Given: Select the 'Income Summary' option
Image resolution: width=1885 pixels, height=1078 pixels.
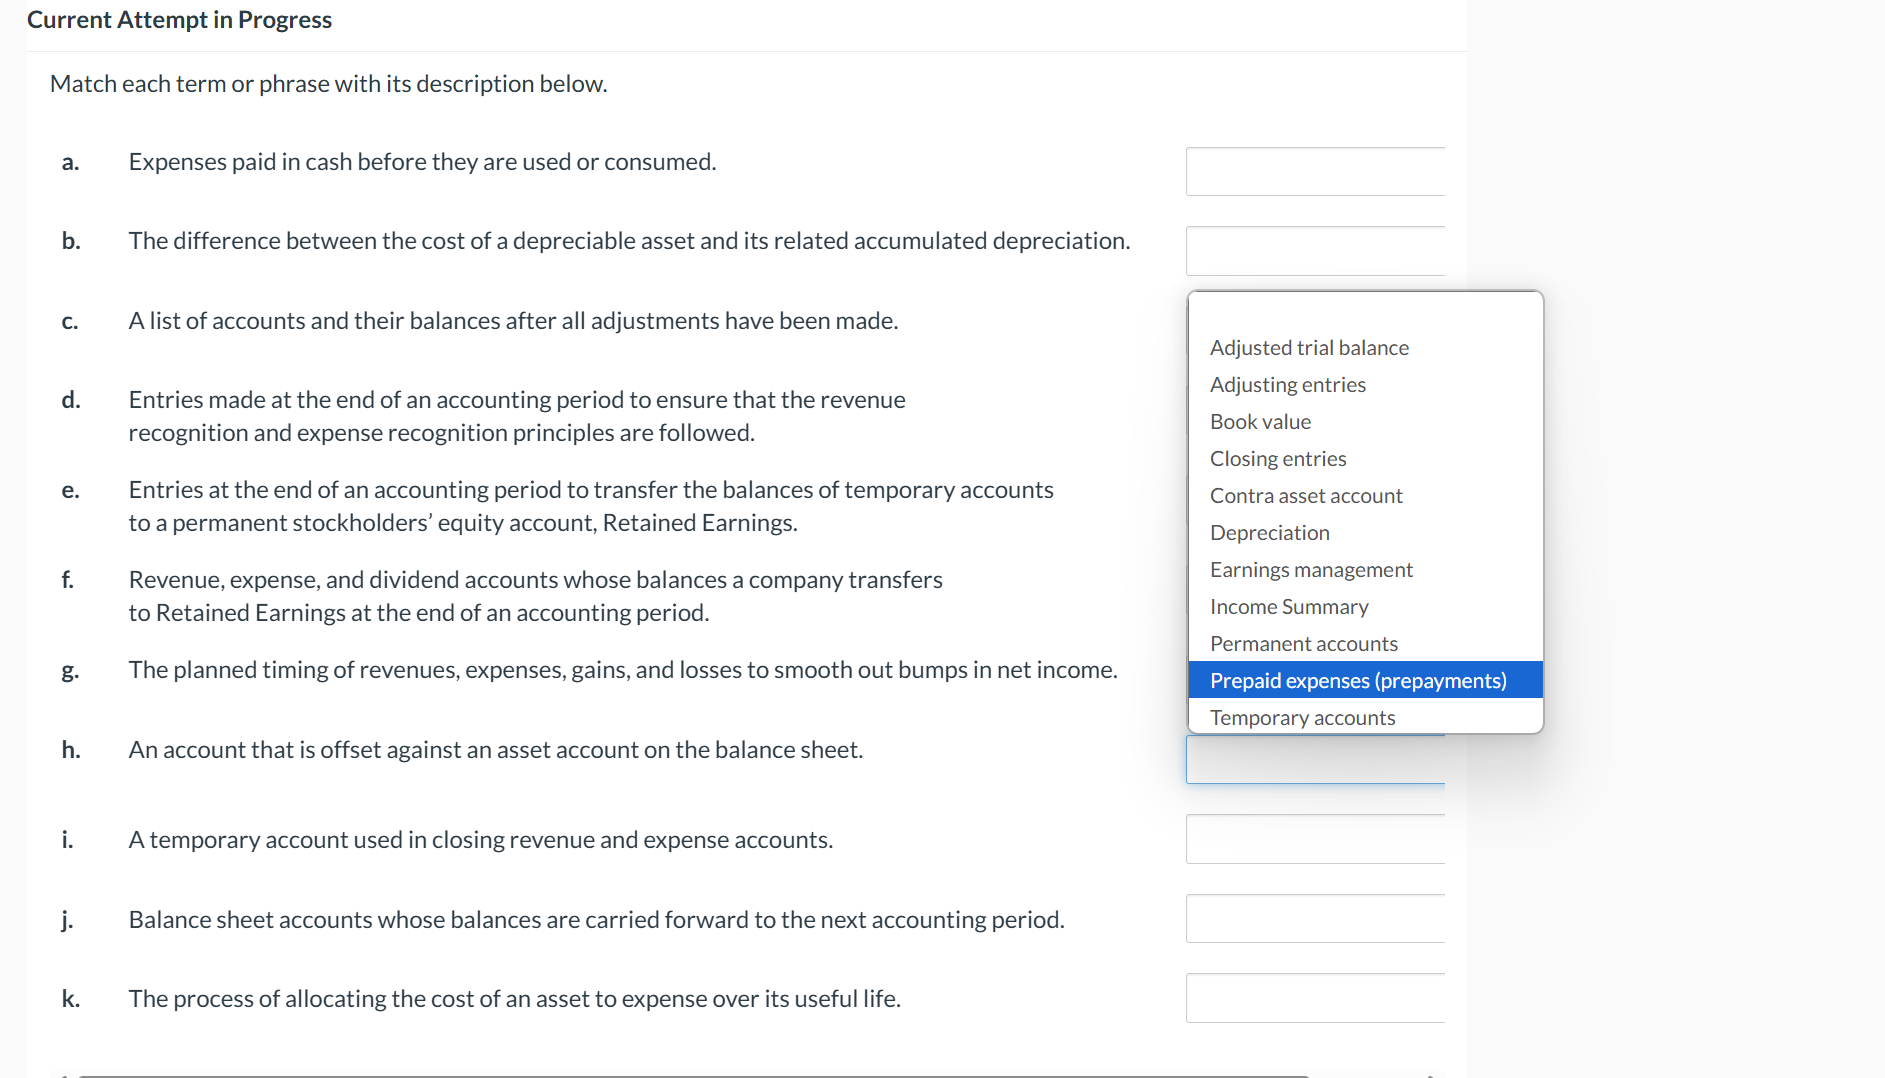Looking at the screenshot, I should click(x=1289, y=607).
